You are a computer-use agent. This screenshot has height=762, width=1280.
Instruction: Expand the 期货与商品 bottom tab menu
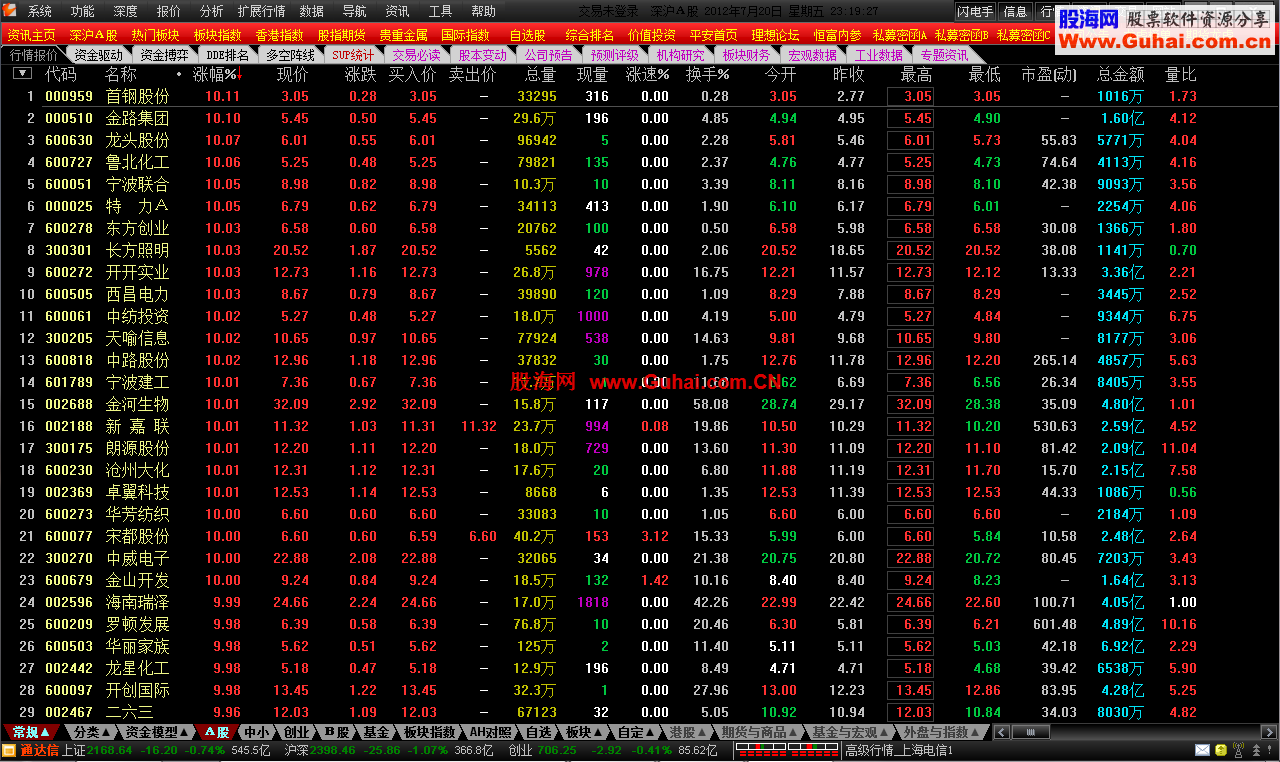(760, 732)
